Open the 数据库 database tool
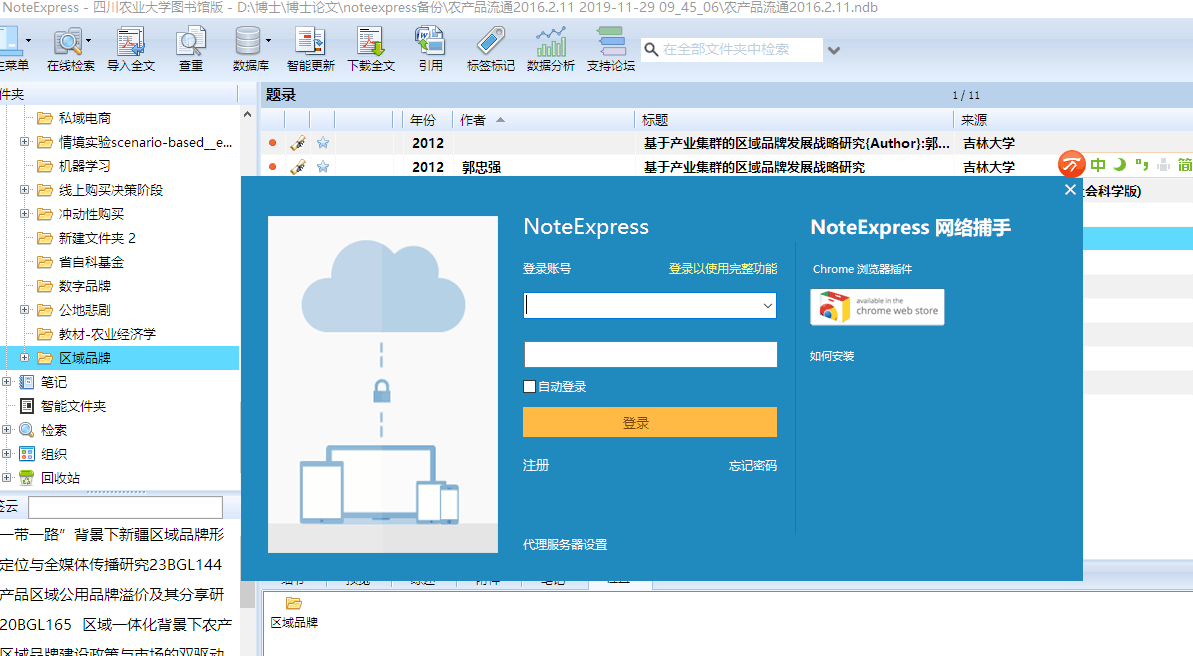 click(x=248, y=49)
